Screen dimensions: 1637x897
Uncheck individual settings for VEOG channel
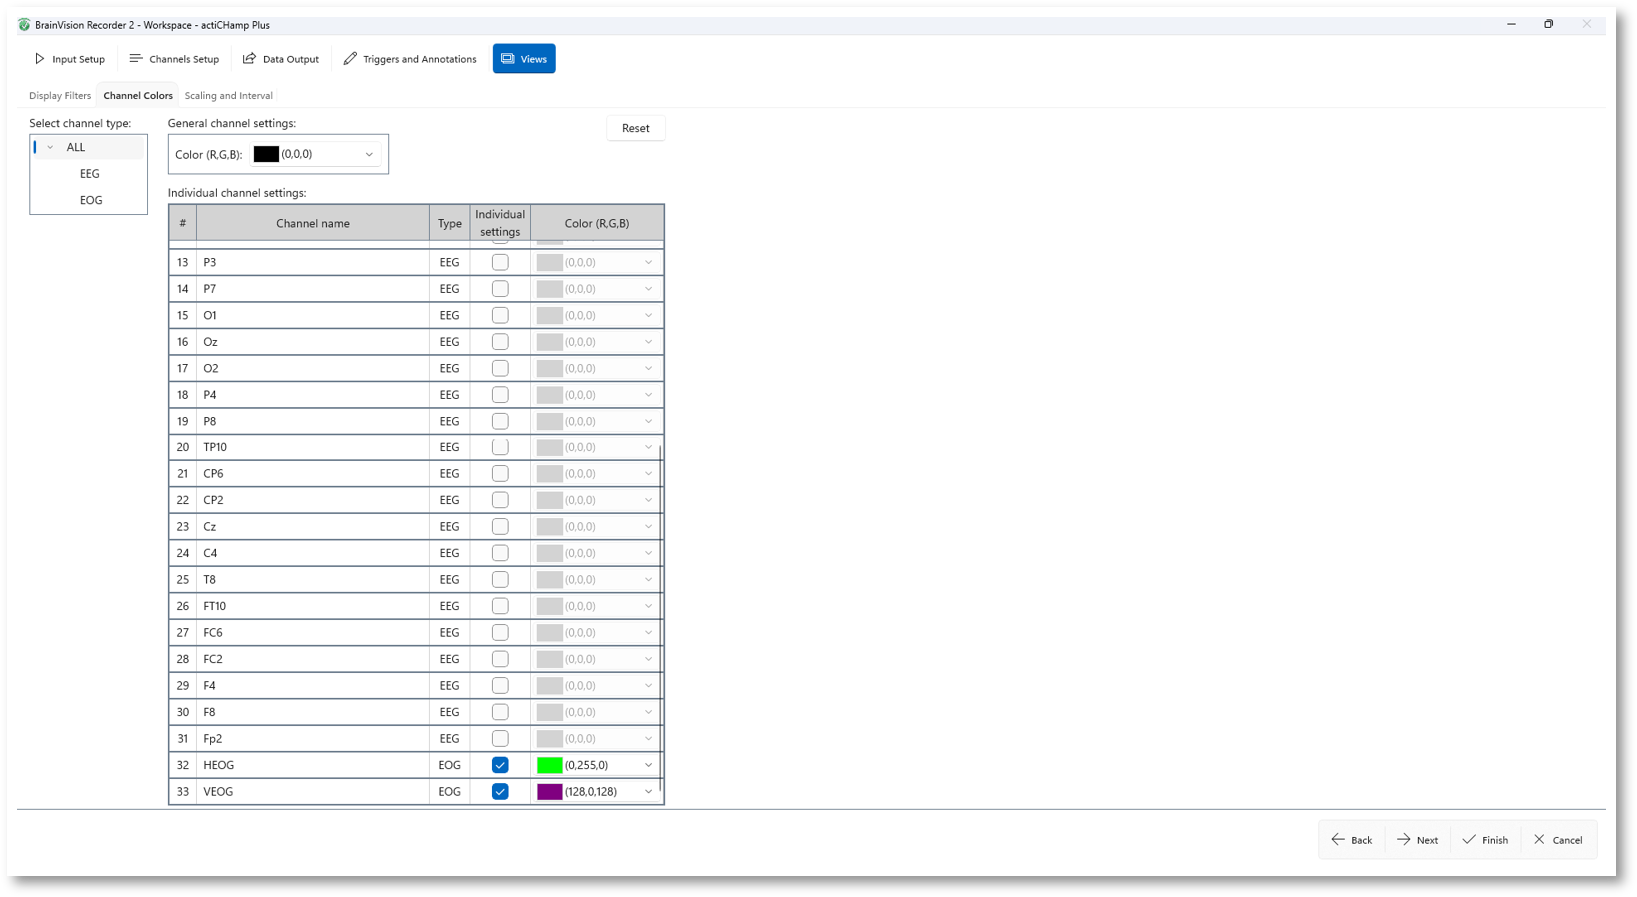500,792
